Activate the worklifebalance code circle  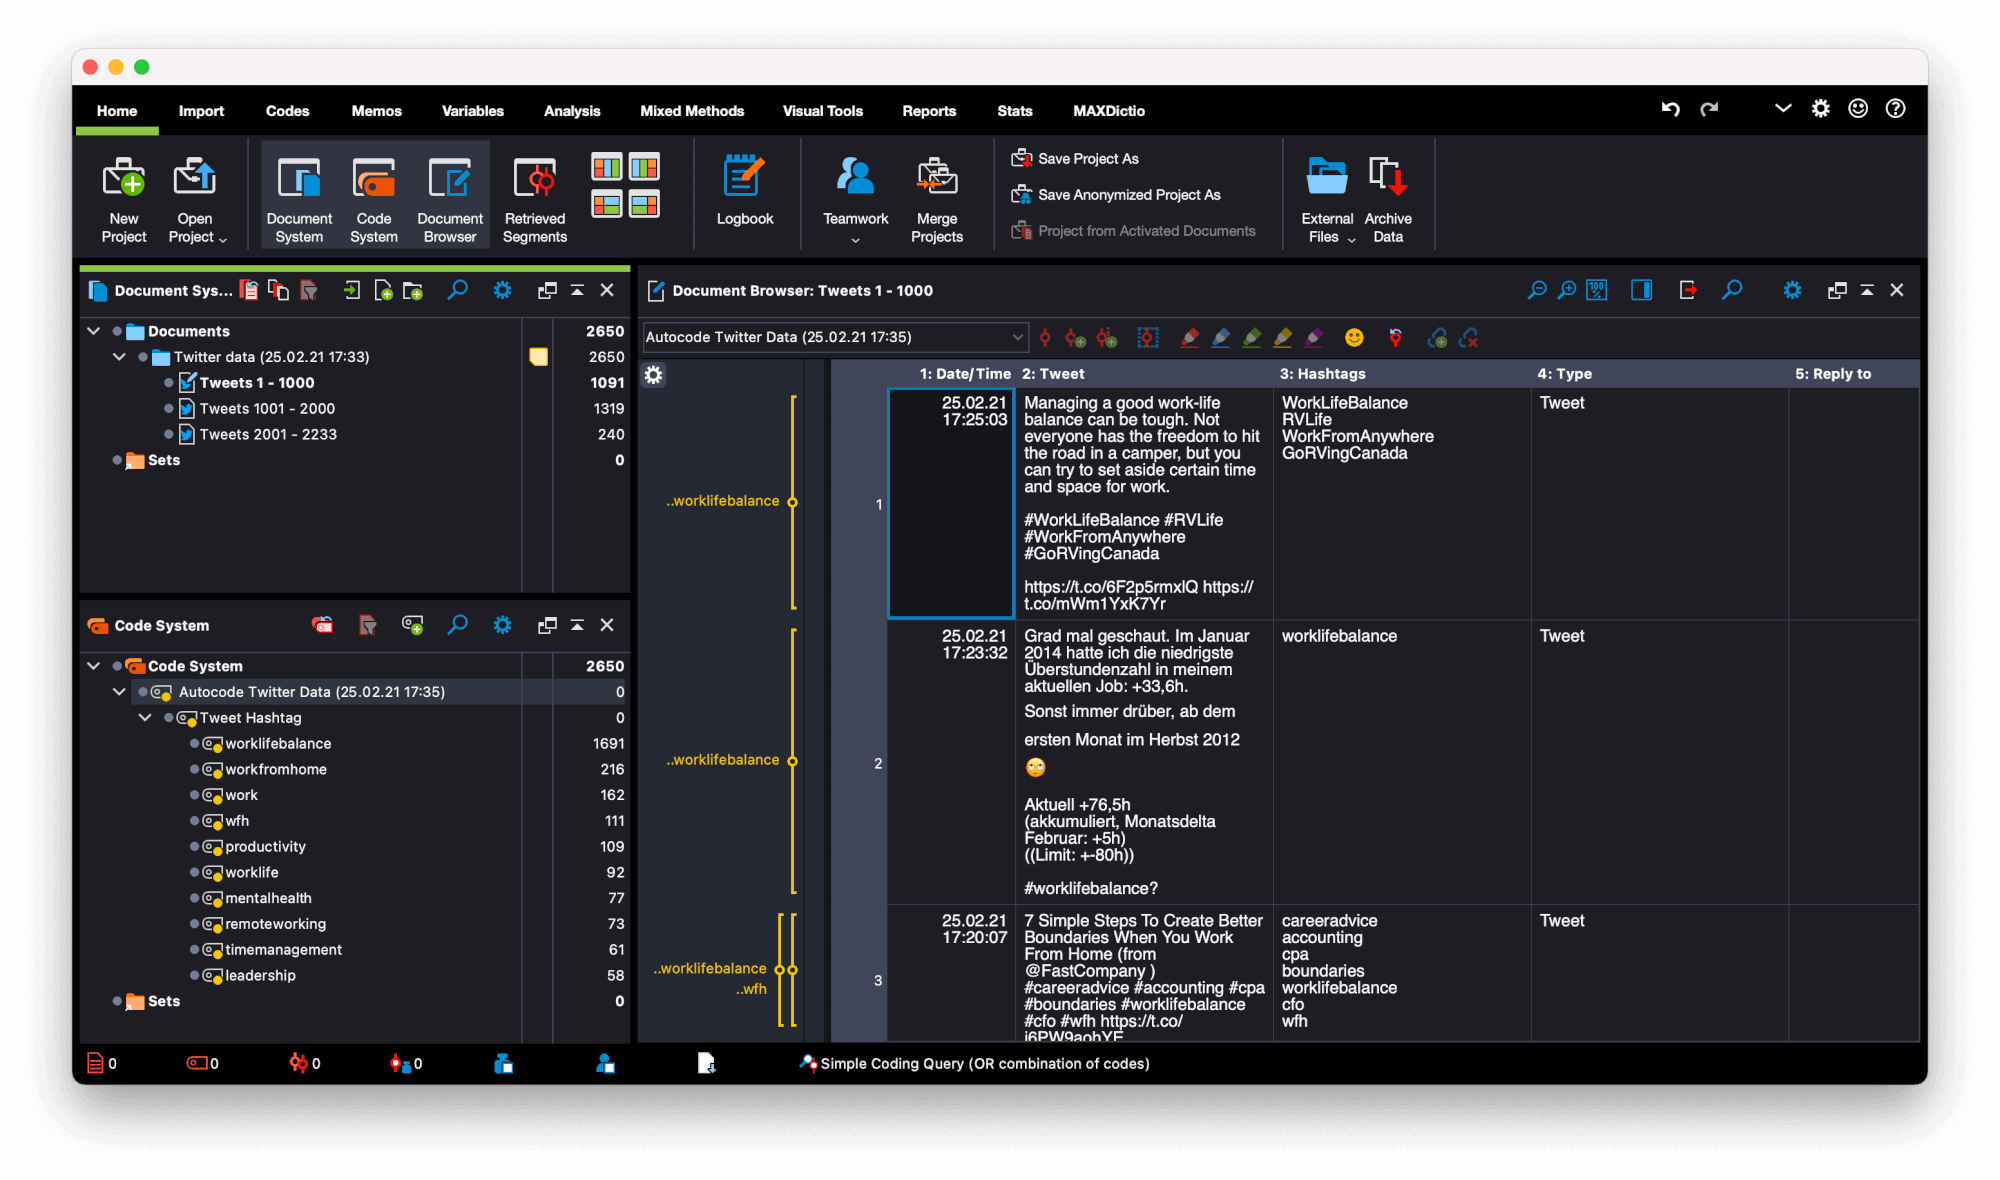194,744
